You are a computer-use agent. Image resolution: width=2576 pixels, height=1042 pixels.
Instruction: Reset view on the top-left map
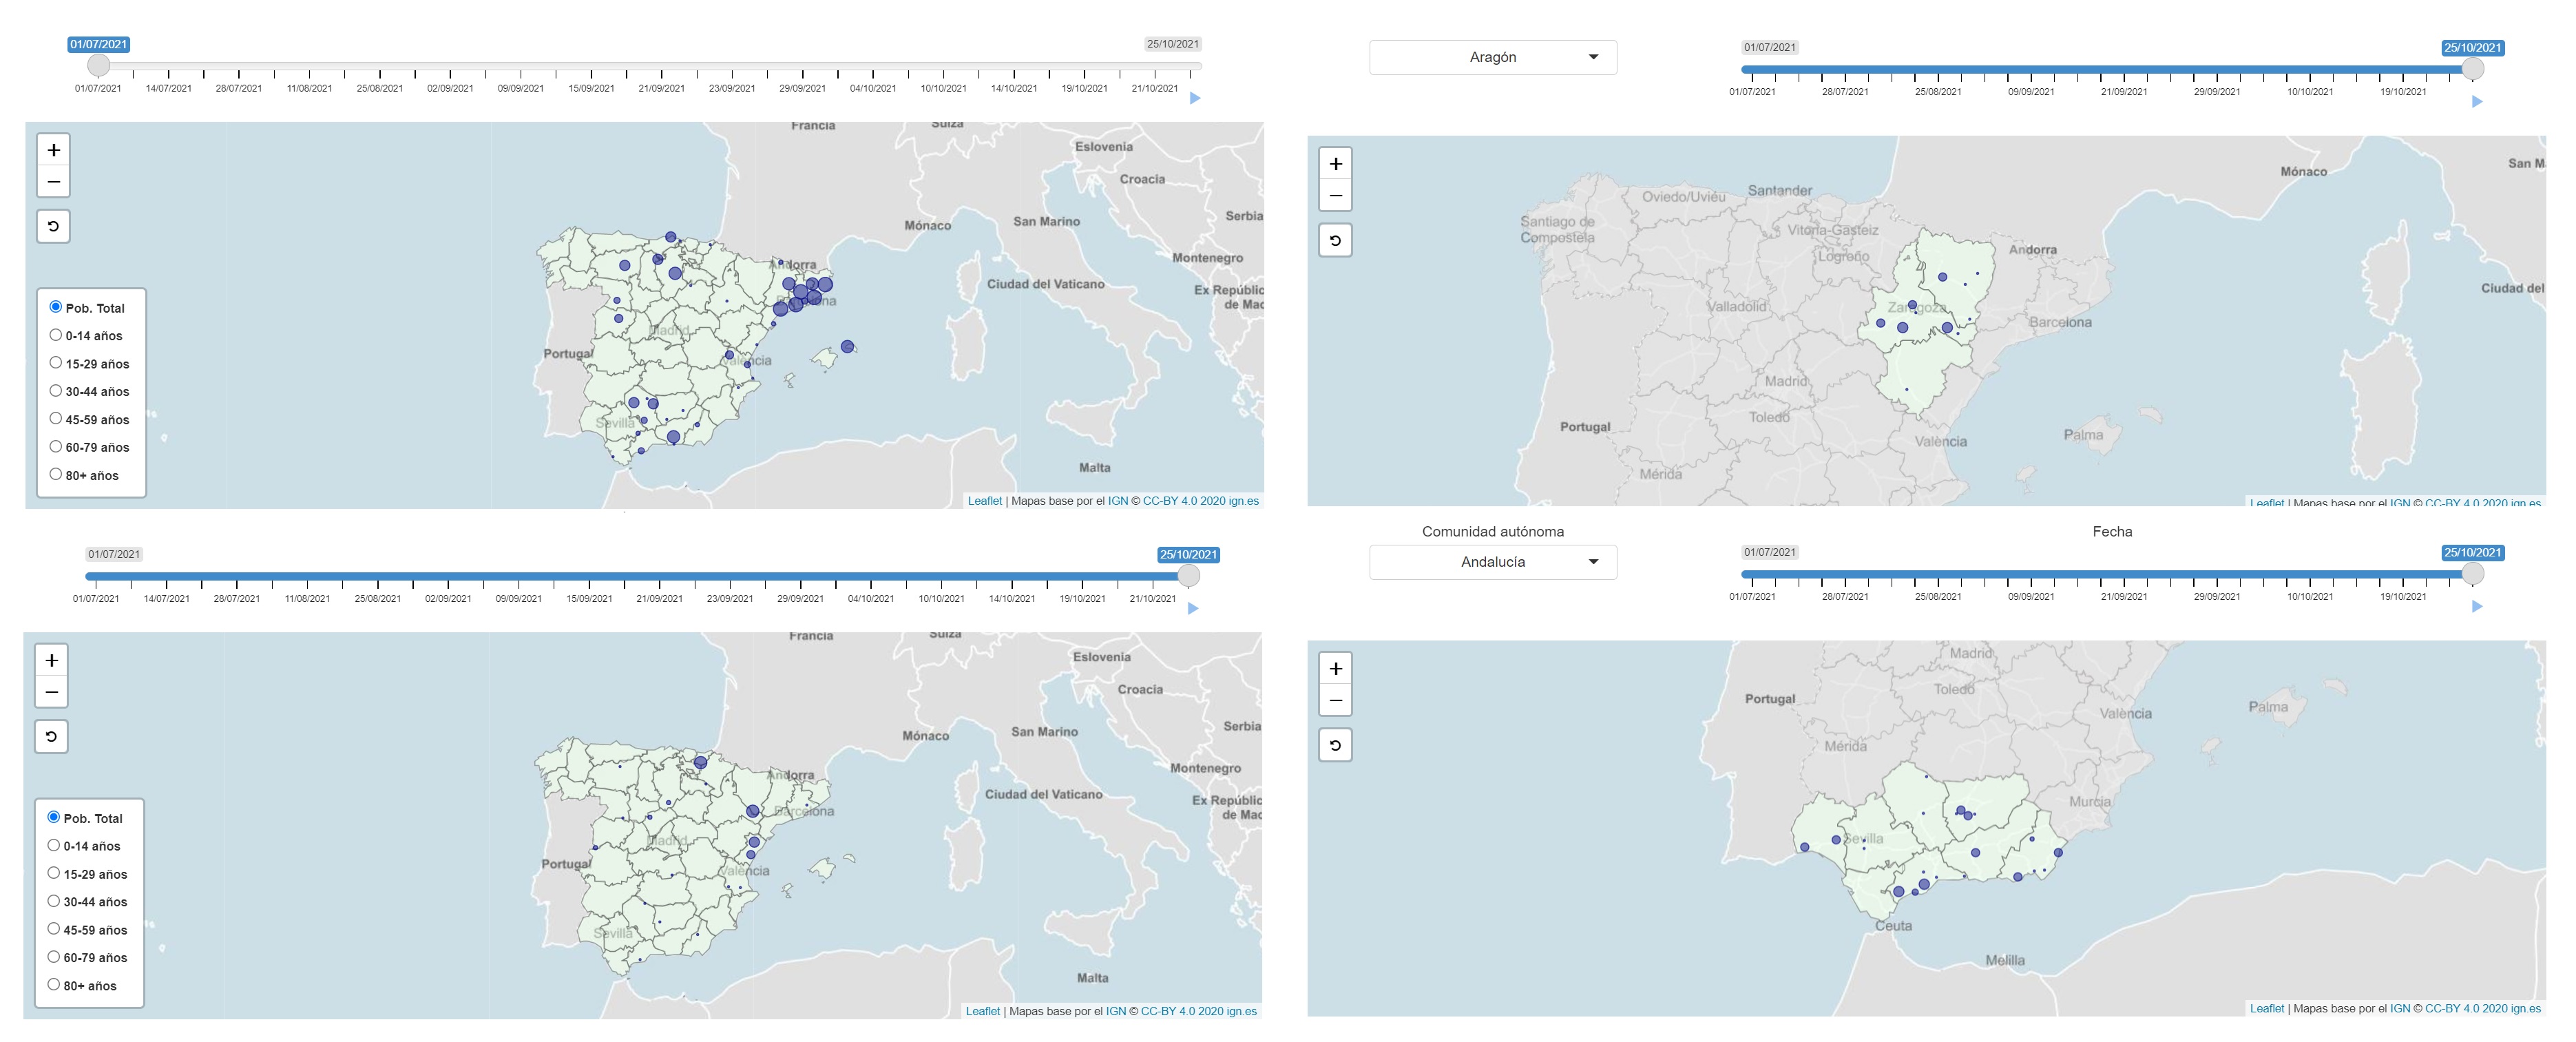pos(54,226)
